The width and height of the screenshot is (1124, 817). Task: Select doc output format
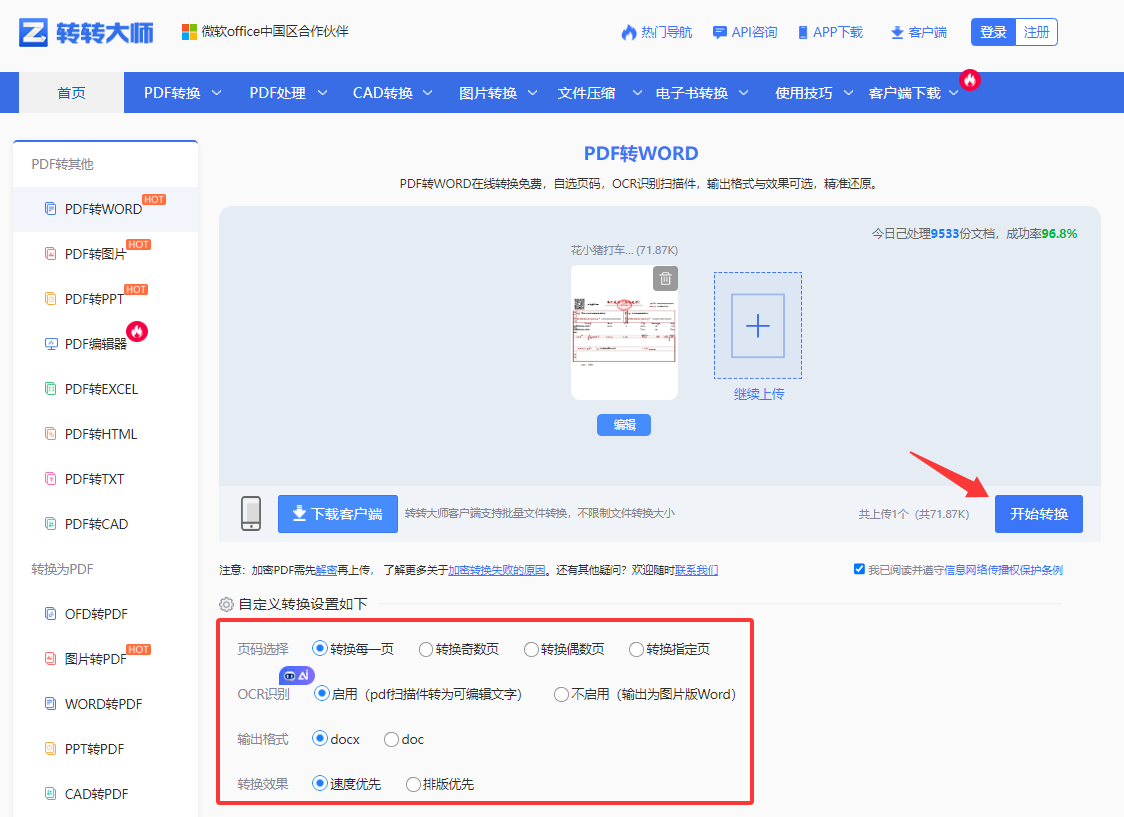click(x=391, y=740)
